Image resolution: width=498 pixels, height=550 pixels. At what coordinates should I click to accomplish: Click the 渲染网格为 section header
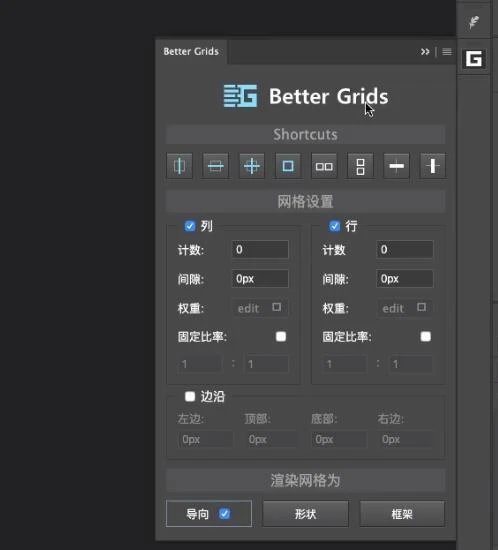click(x=305, y=480)
